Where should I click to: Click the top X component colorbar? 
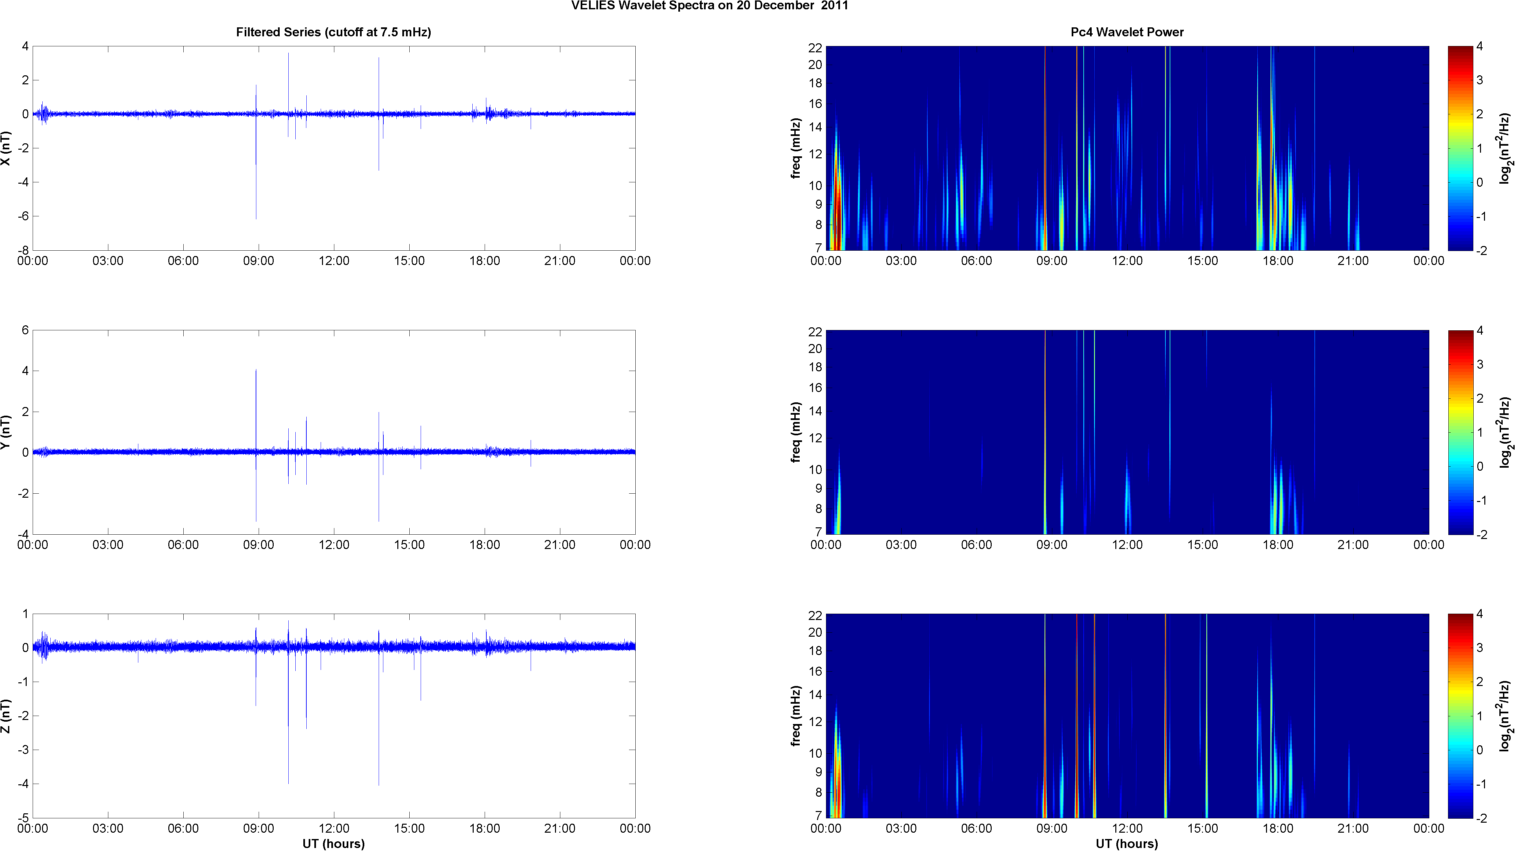pyautogui.click(x=1460, y=148)
